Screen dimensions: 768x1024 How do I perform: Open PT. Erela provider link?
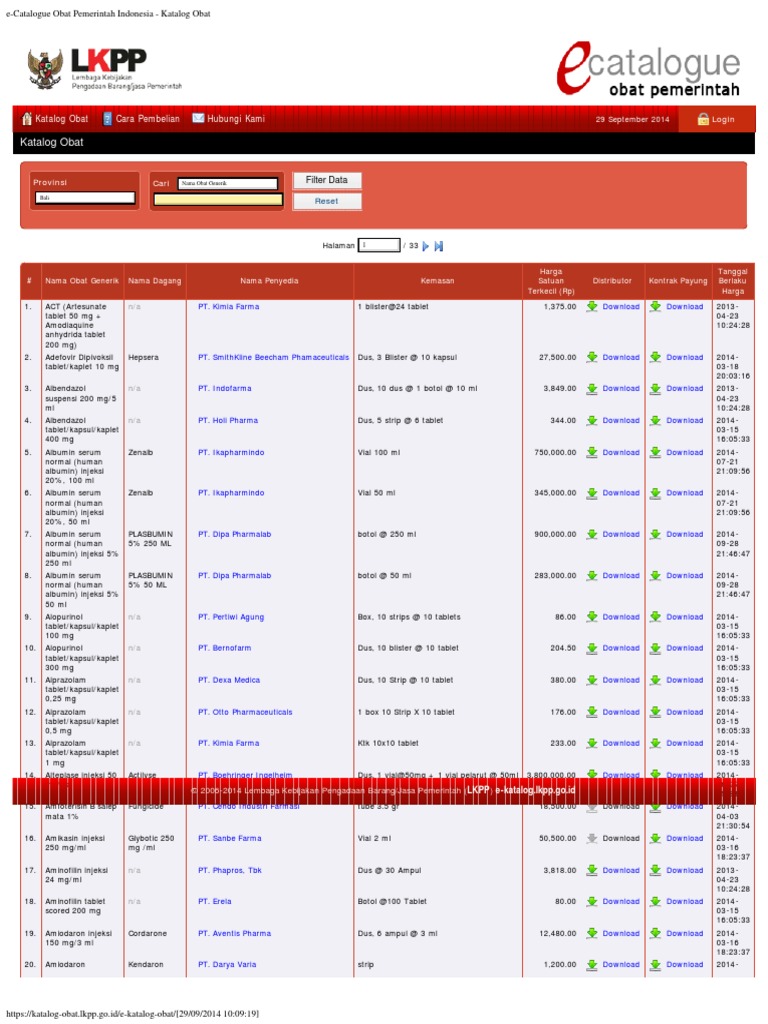tap(215, 901)
